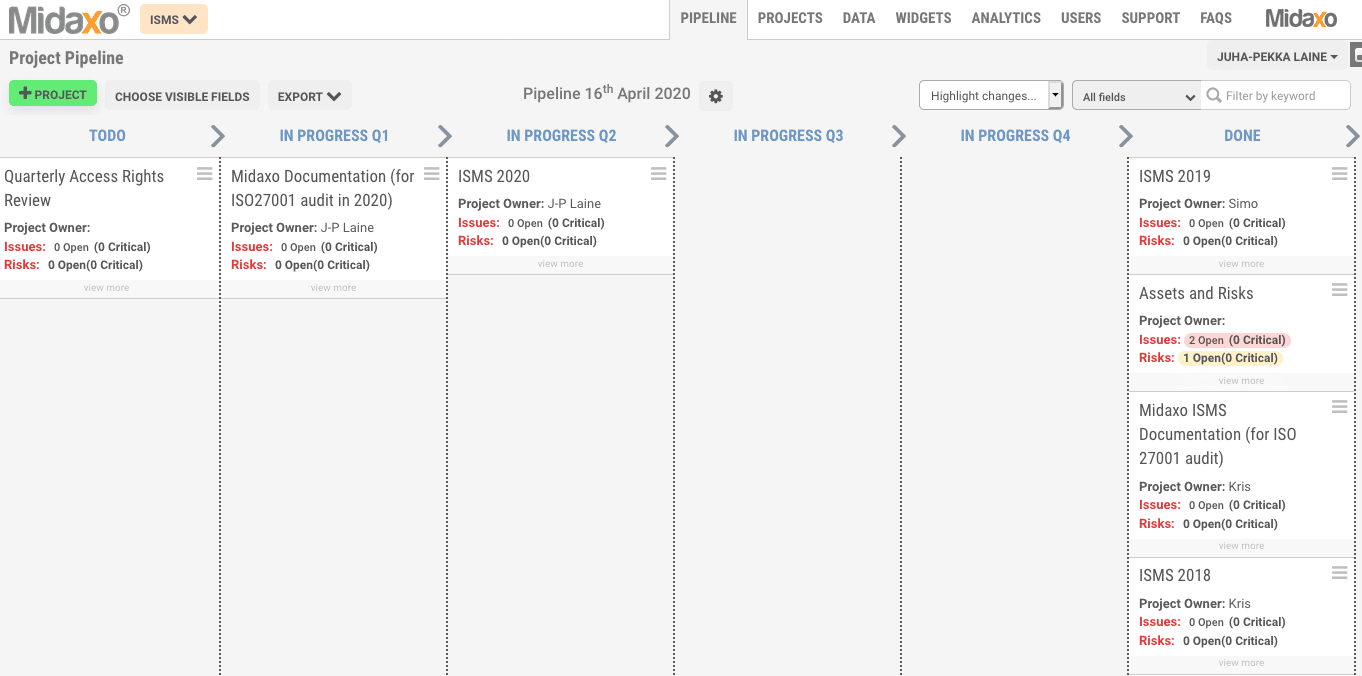Screen dimensions: 1362x676
Task: Click chevron arrow after DONE column
Action: (1353, 136)
